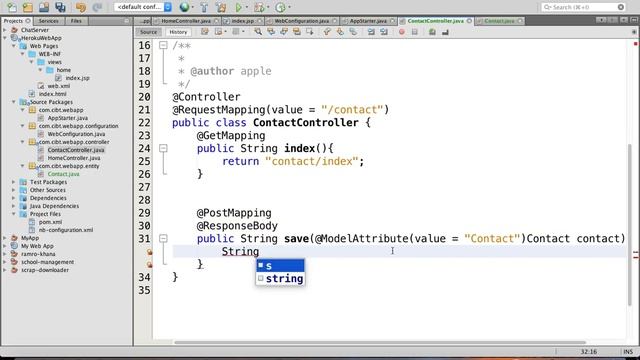
Task: Clear the search field with X button
Action: click(x=621, y=7)
